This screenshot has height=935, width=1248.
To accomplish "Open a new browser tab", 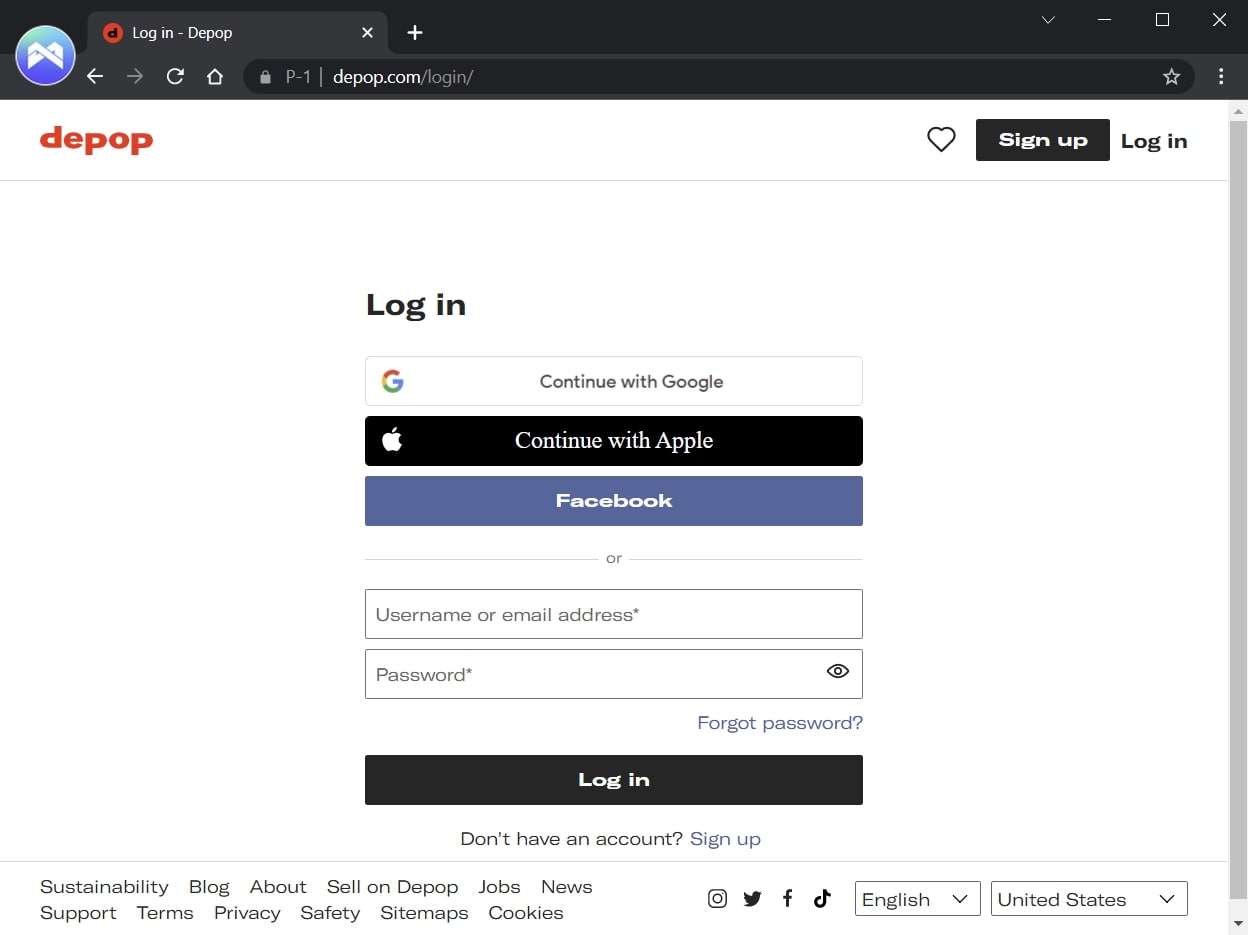I will [x=415, y=33].
